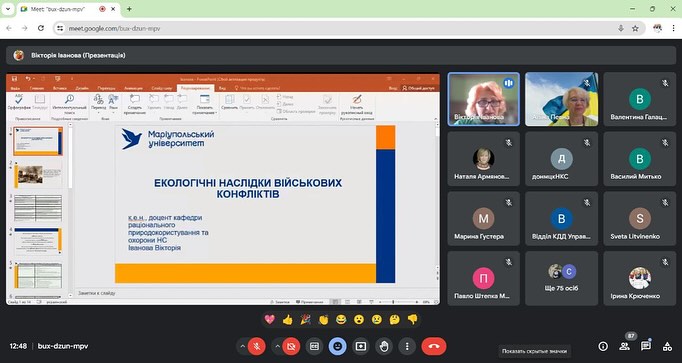This screenshot has width=682, height=363.
Task: Click the present screen icon
Action: (361, 346)
